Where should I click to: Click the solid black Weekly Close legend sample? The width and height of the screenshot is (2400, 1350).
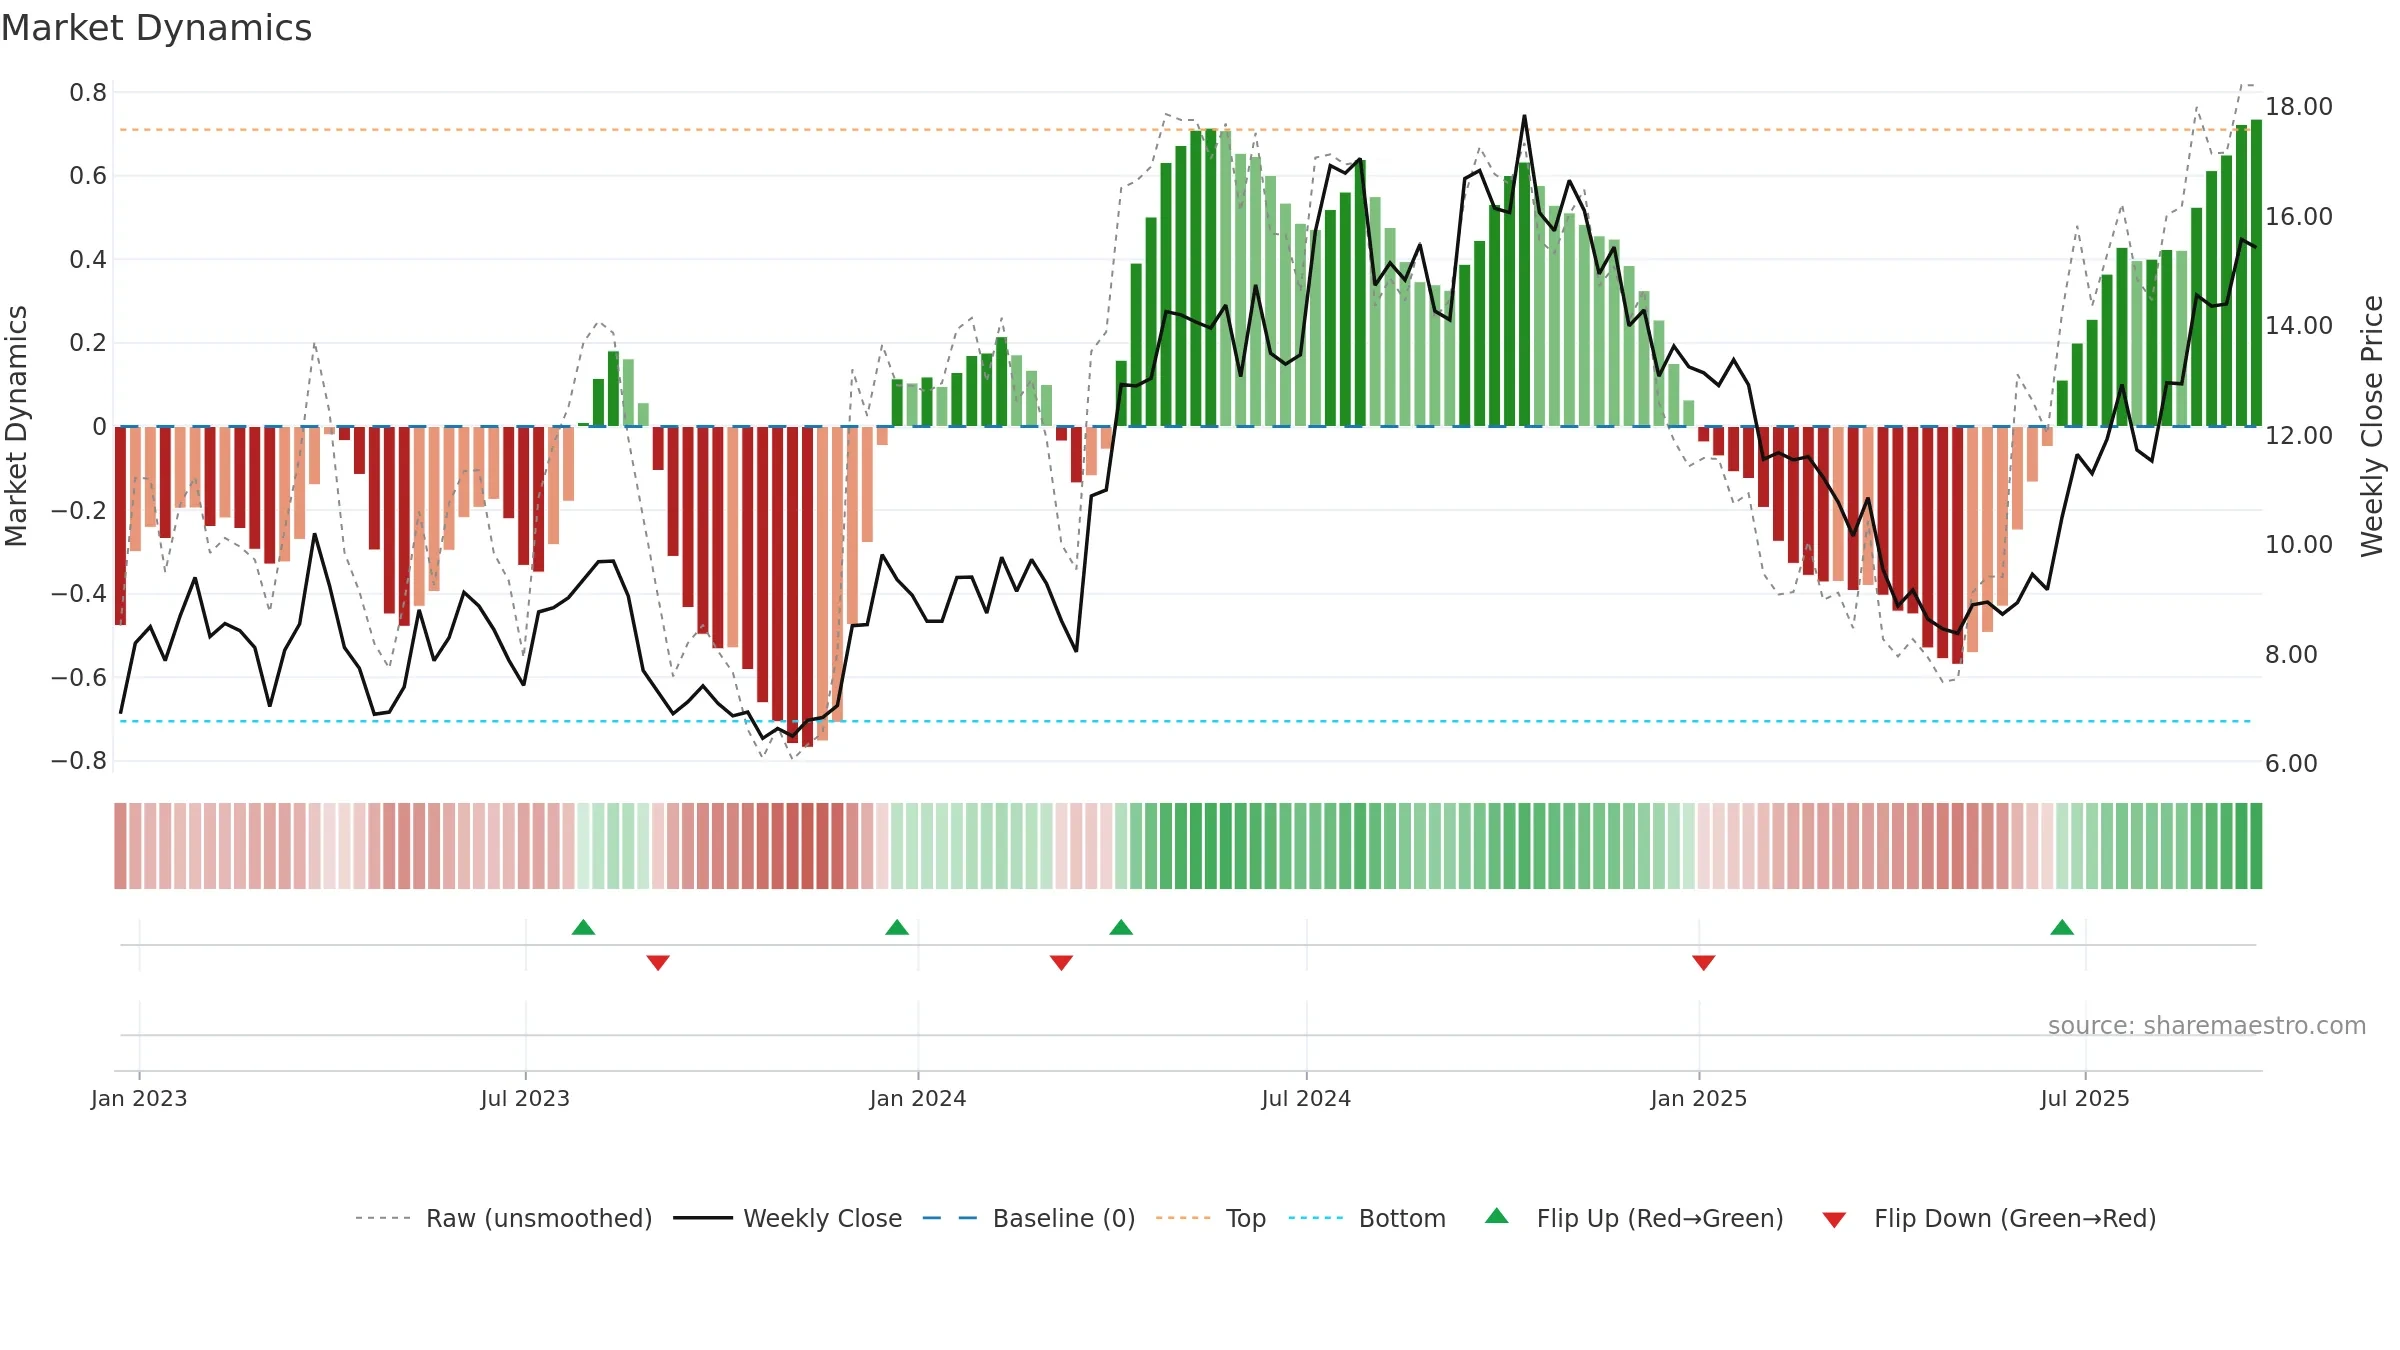point(702,1218)
